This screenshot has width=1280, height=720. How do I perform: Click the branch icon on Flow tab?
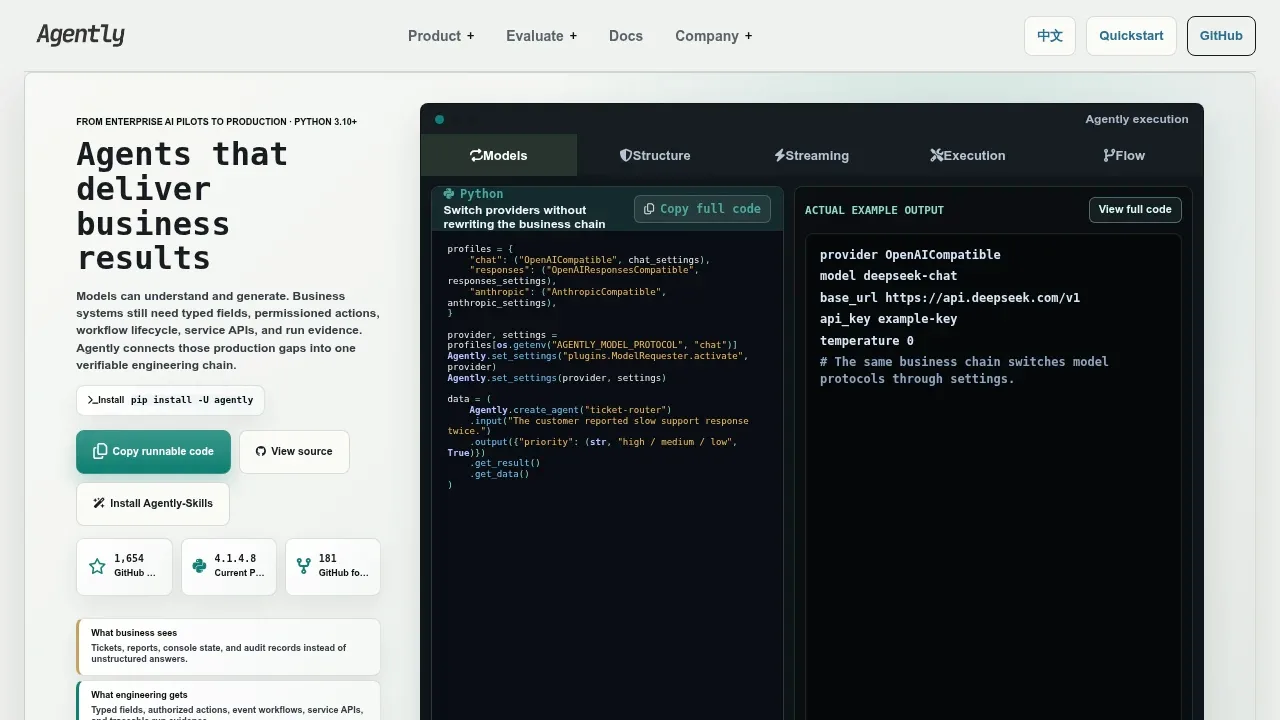pos(1109,155)
